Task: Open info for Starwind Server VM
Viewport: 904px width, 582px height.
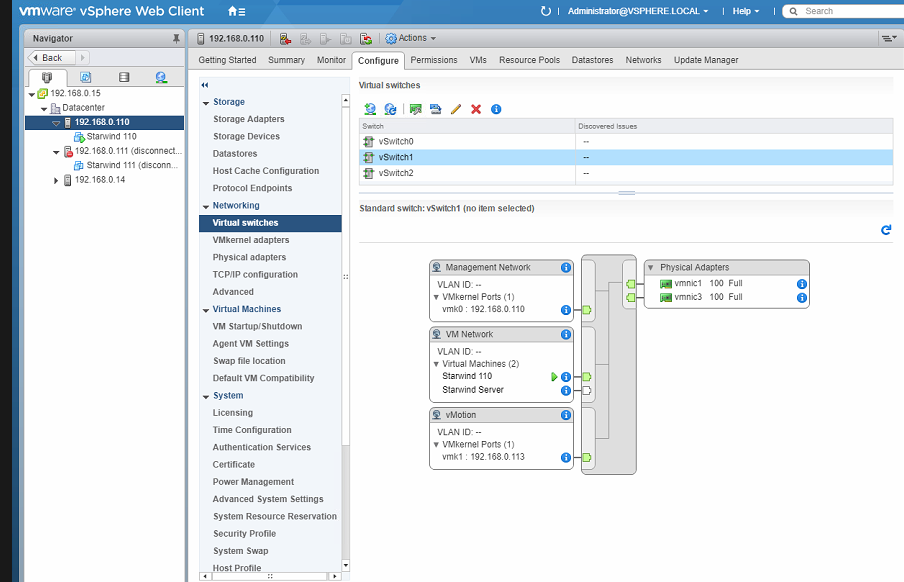Action: [566, 390]
